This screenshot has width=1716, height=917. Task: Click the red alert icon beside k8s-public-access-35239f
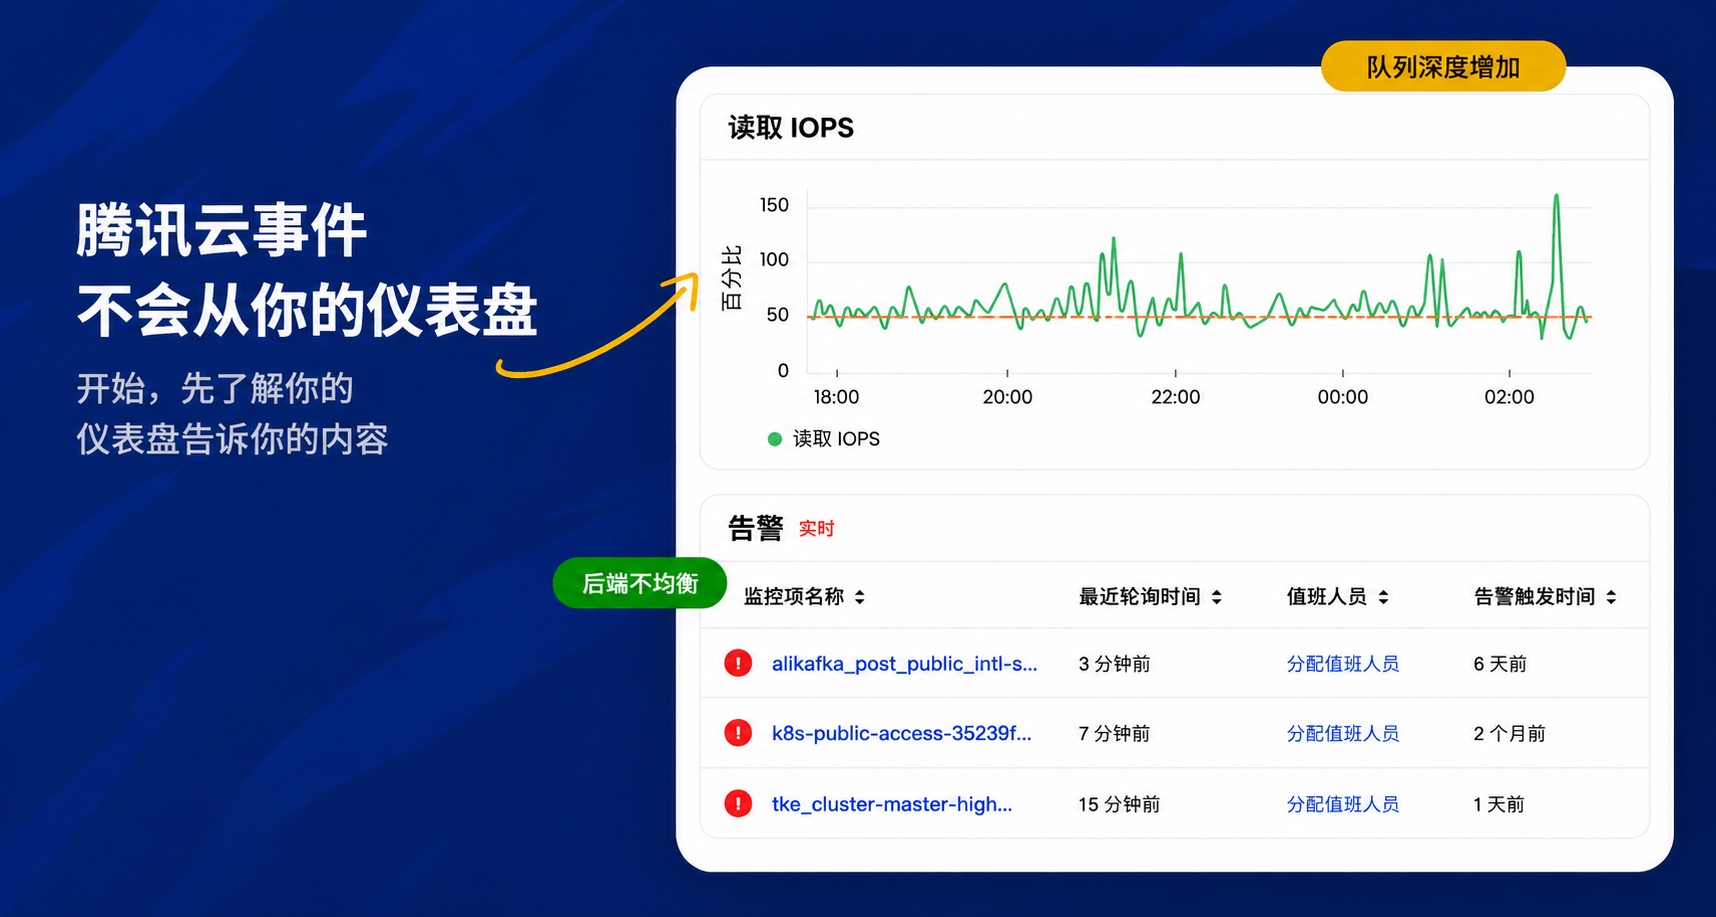[x=738, y=733]
